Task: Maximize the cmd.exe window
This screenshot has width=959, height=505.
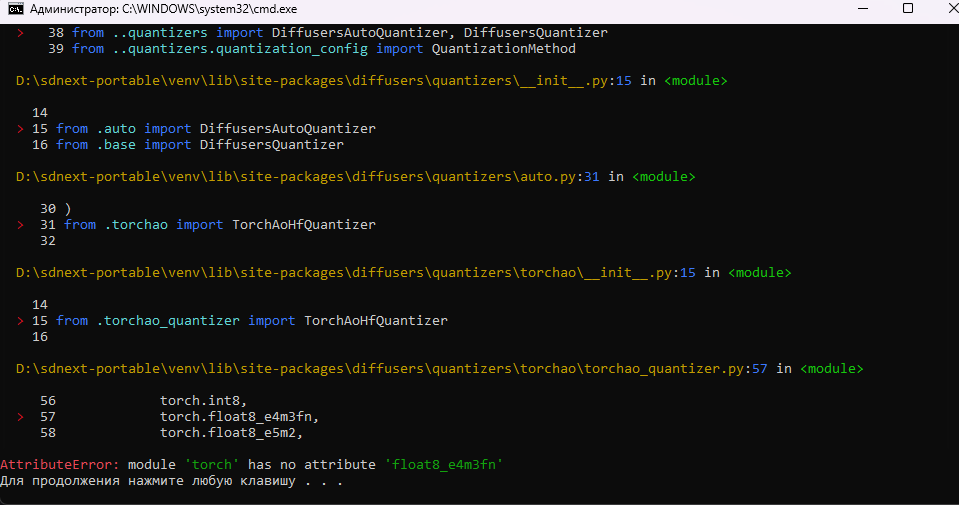Action: (908, 9)
